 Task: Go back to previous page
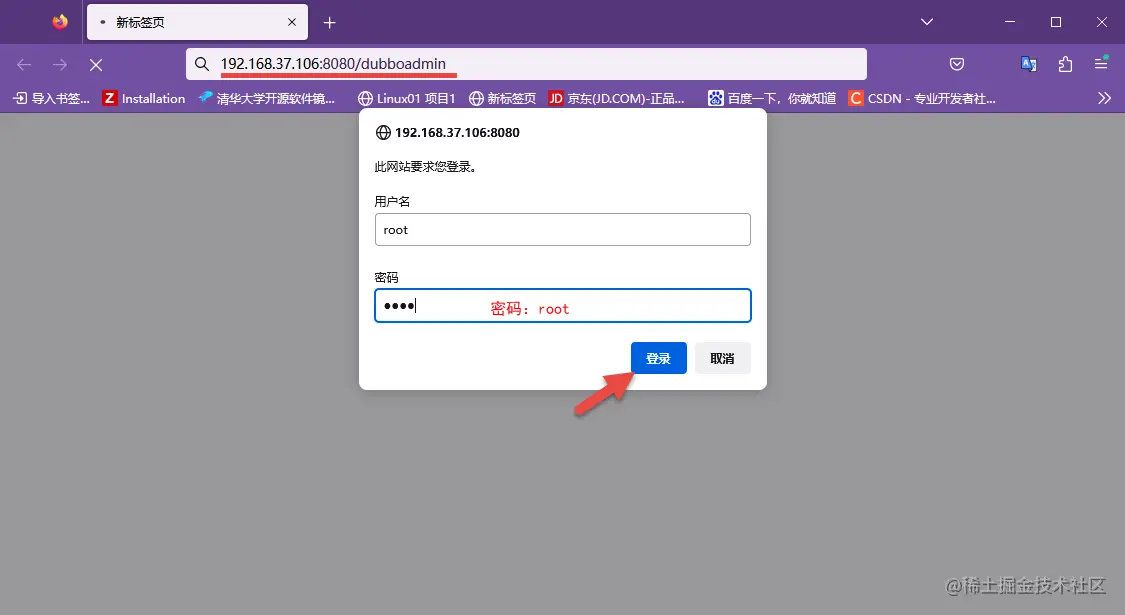[24, 65]
